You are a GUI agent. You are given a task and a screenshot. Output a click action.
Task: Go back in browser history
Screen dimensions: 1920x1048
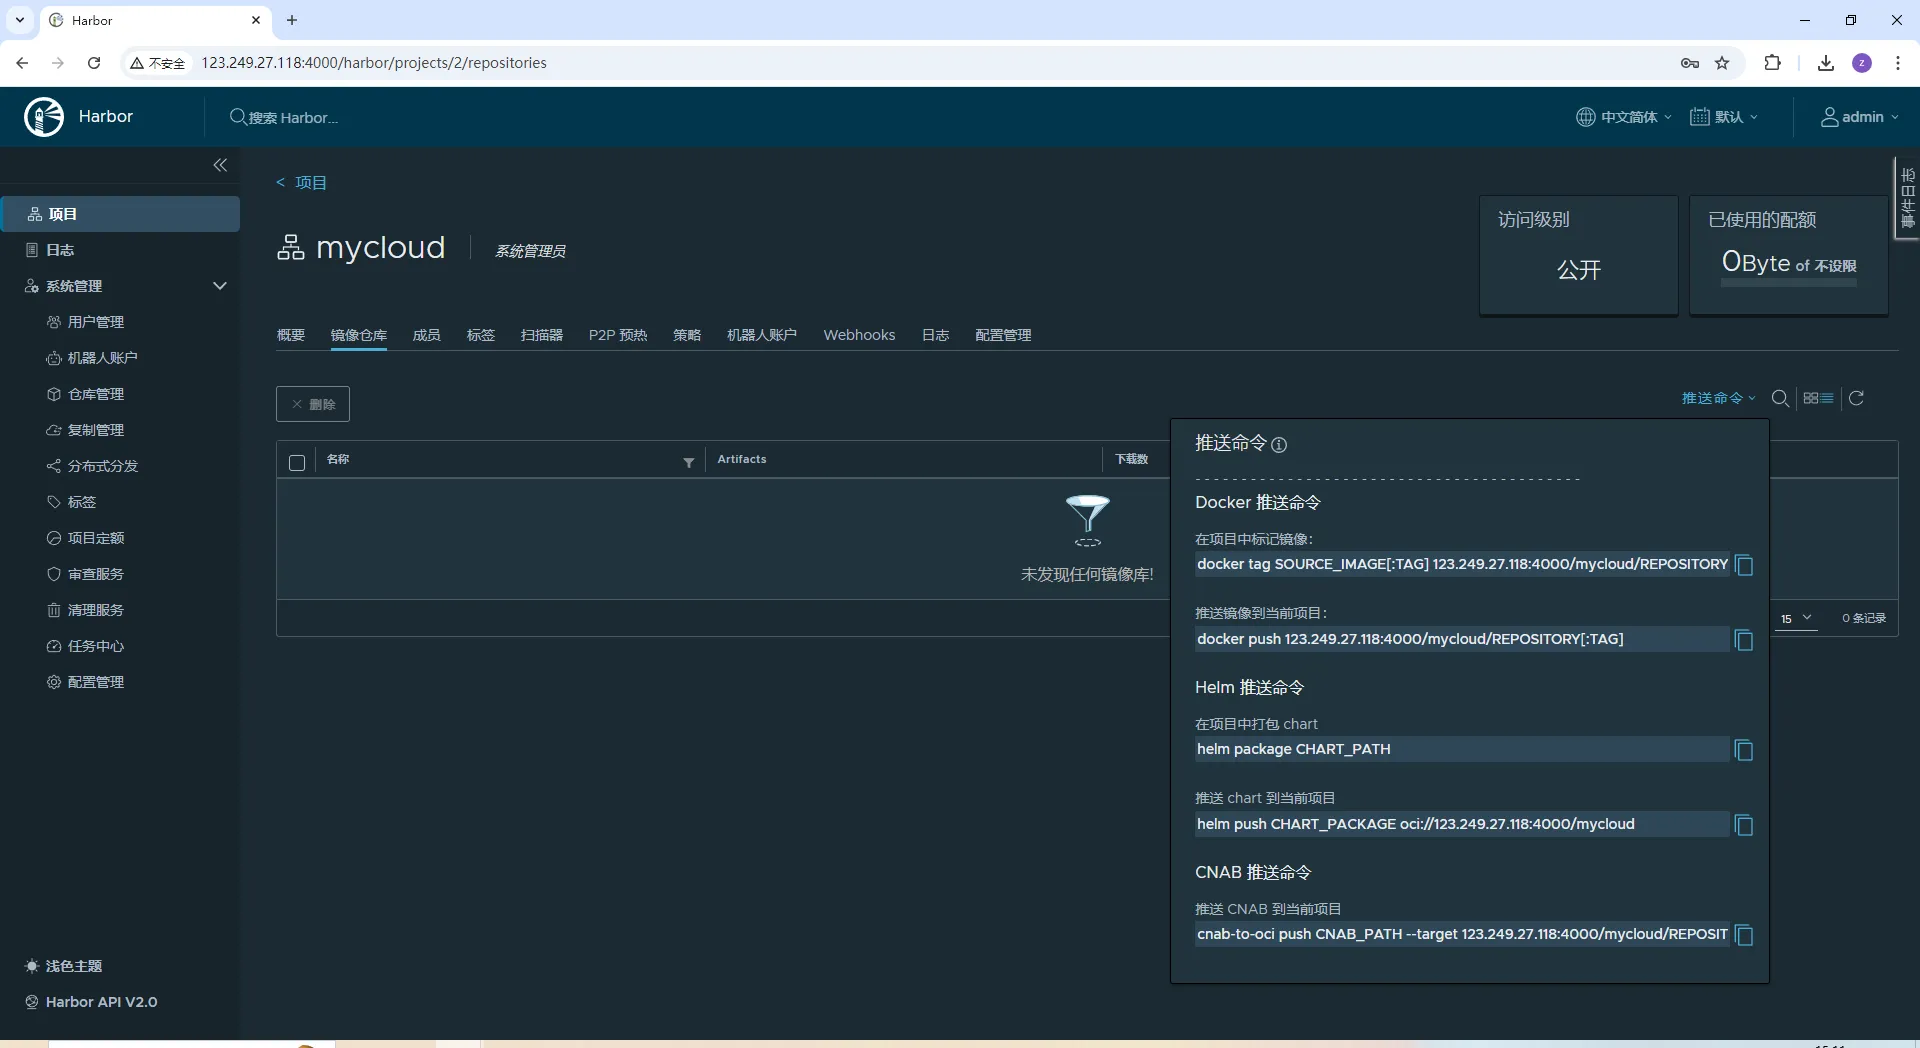click(22, 63)
